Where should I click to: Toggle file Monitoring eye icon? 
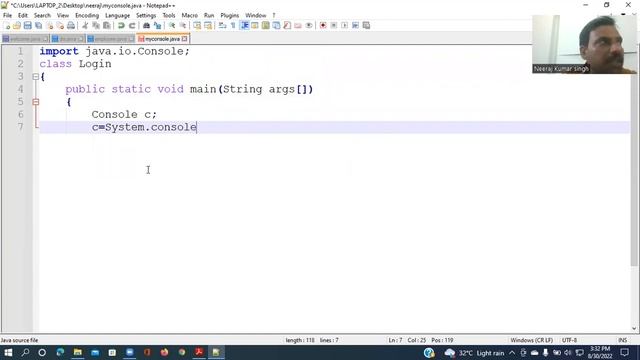pos(309,26)
